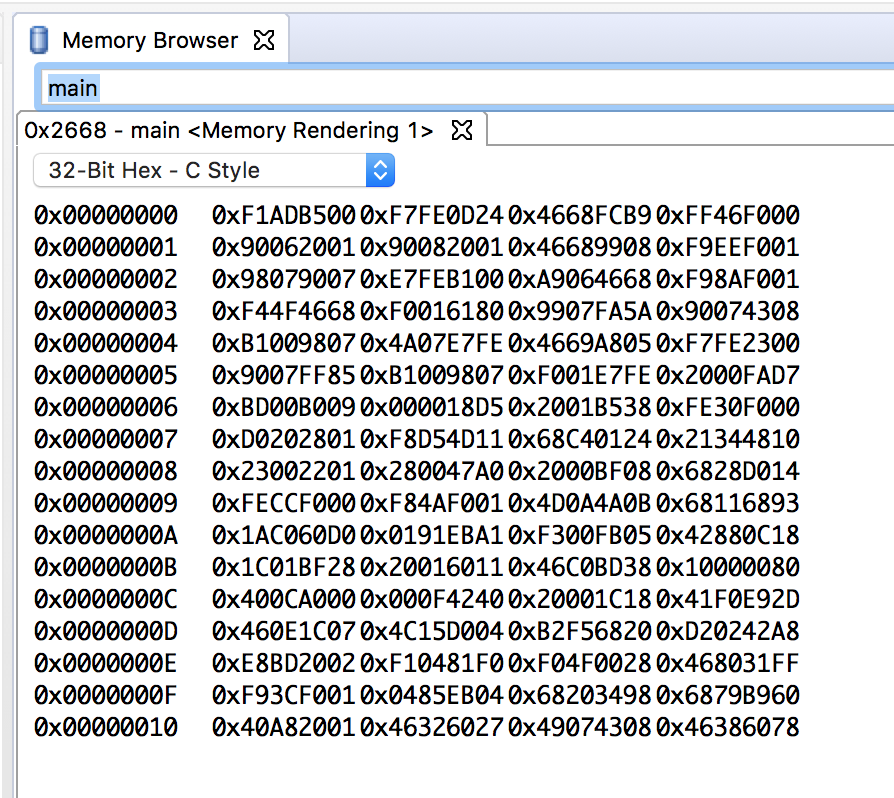Open the 32-Bit Hex - C Style dropdown
Viewport: 894px width, 798px height.
pos(214,170)
